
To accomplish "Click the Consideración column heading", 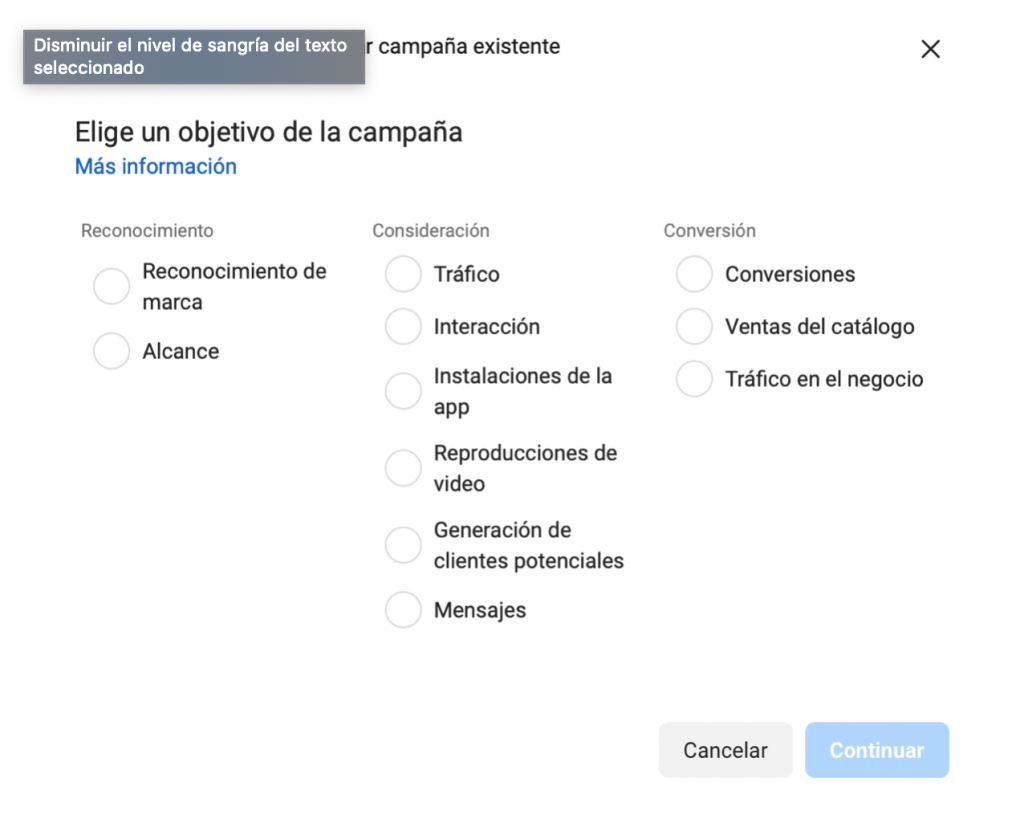I will [431, 231].
